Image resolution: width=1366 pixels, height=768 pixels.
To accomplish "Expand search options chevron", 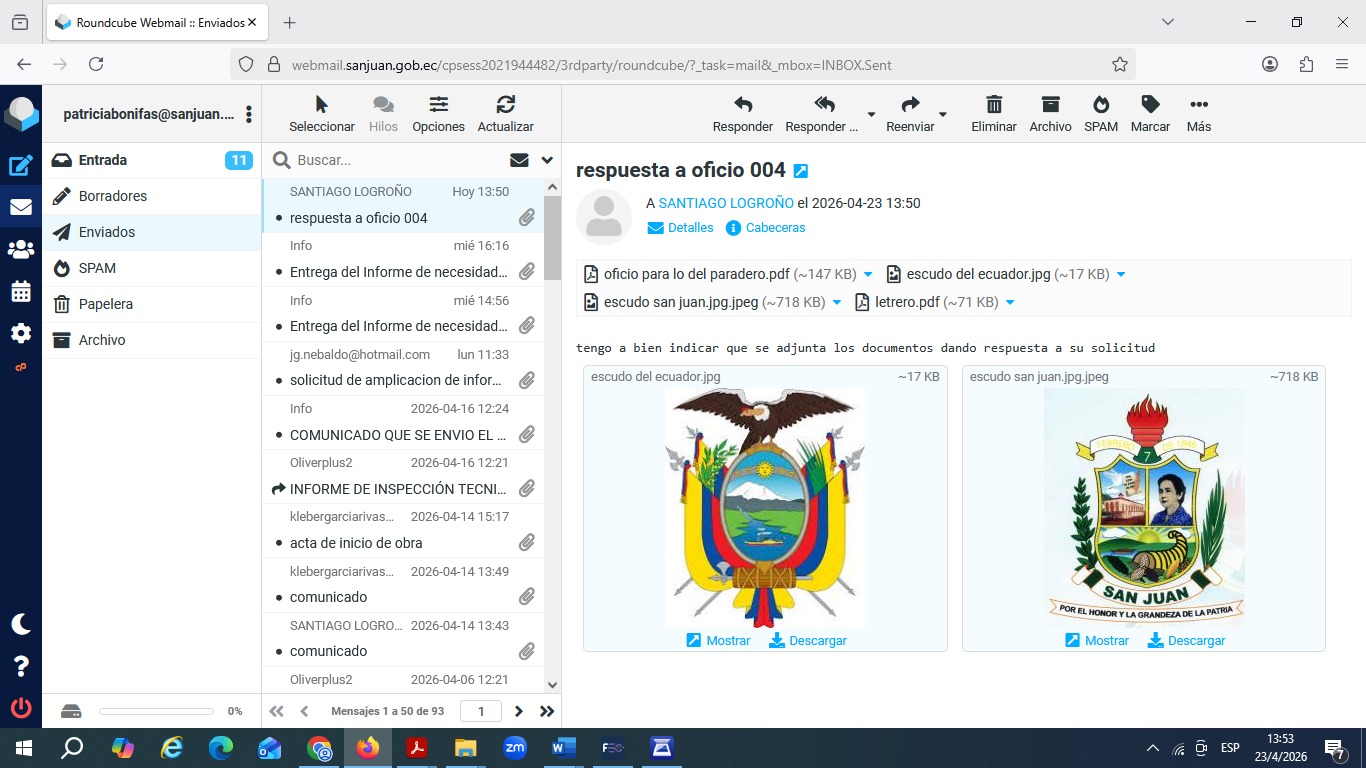I will pos(547,160).
